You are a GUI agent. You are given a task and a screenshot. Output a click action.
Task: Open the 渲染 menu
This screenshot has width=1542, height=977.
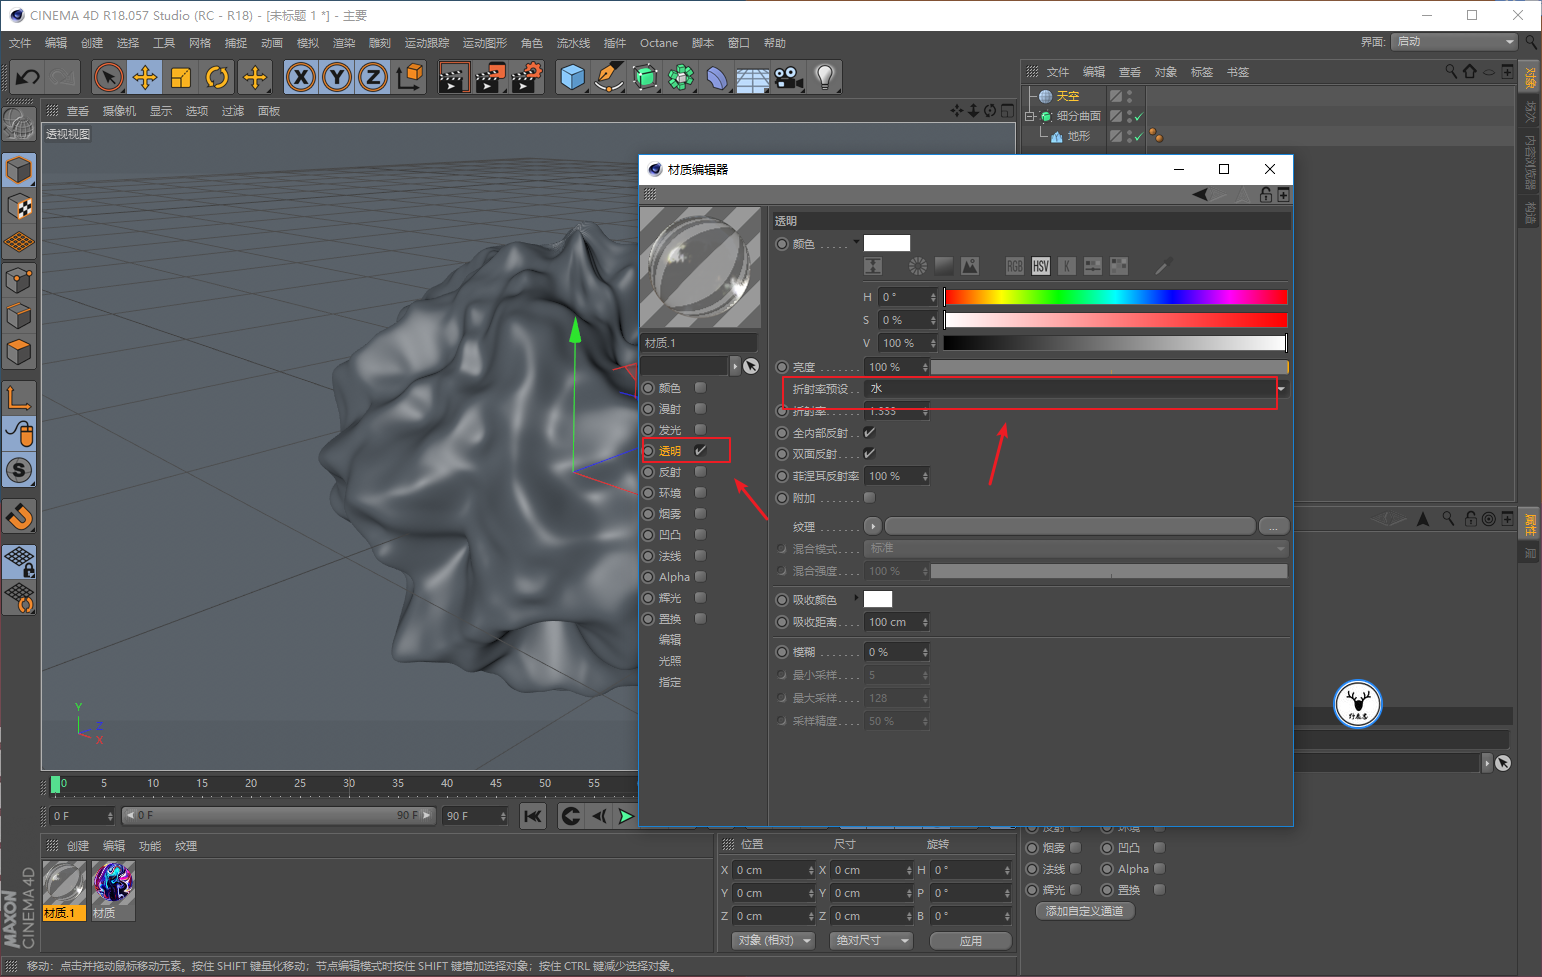point(344,43)
